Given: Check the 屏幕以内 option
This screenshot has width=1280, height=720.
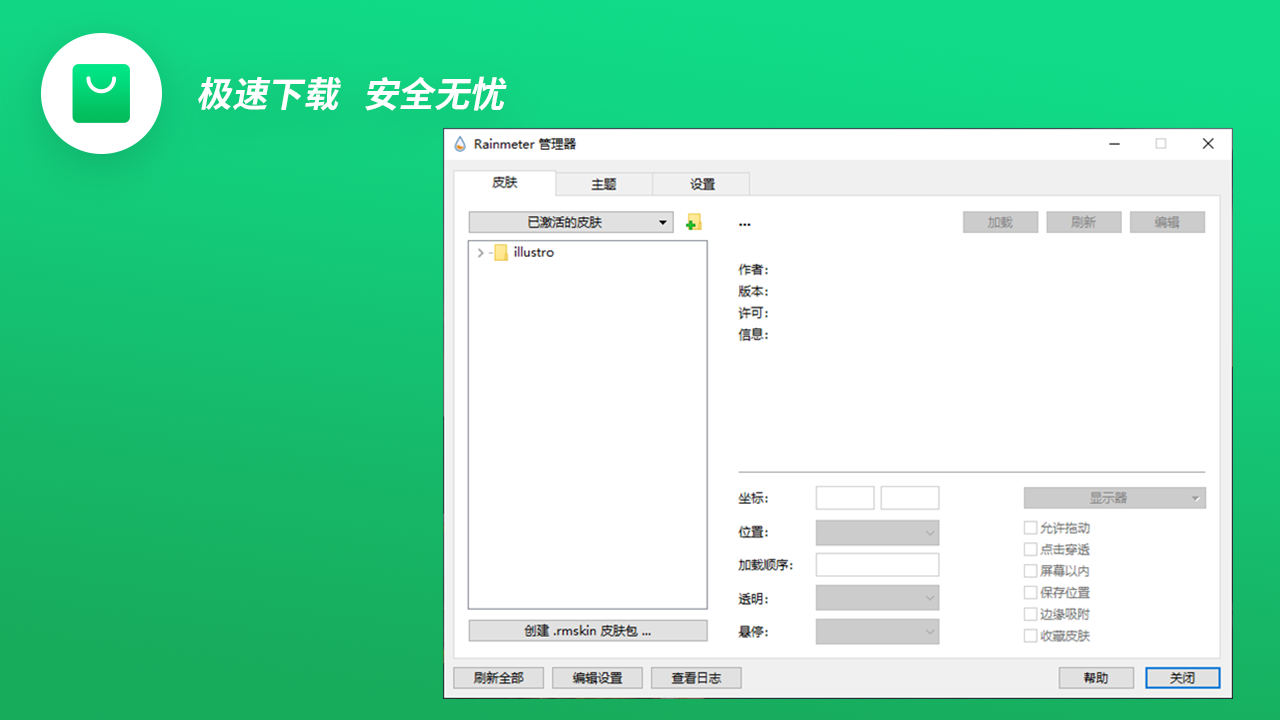Looking at the screenshot, I should point(1031,571).
